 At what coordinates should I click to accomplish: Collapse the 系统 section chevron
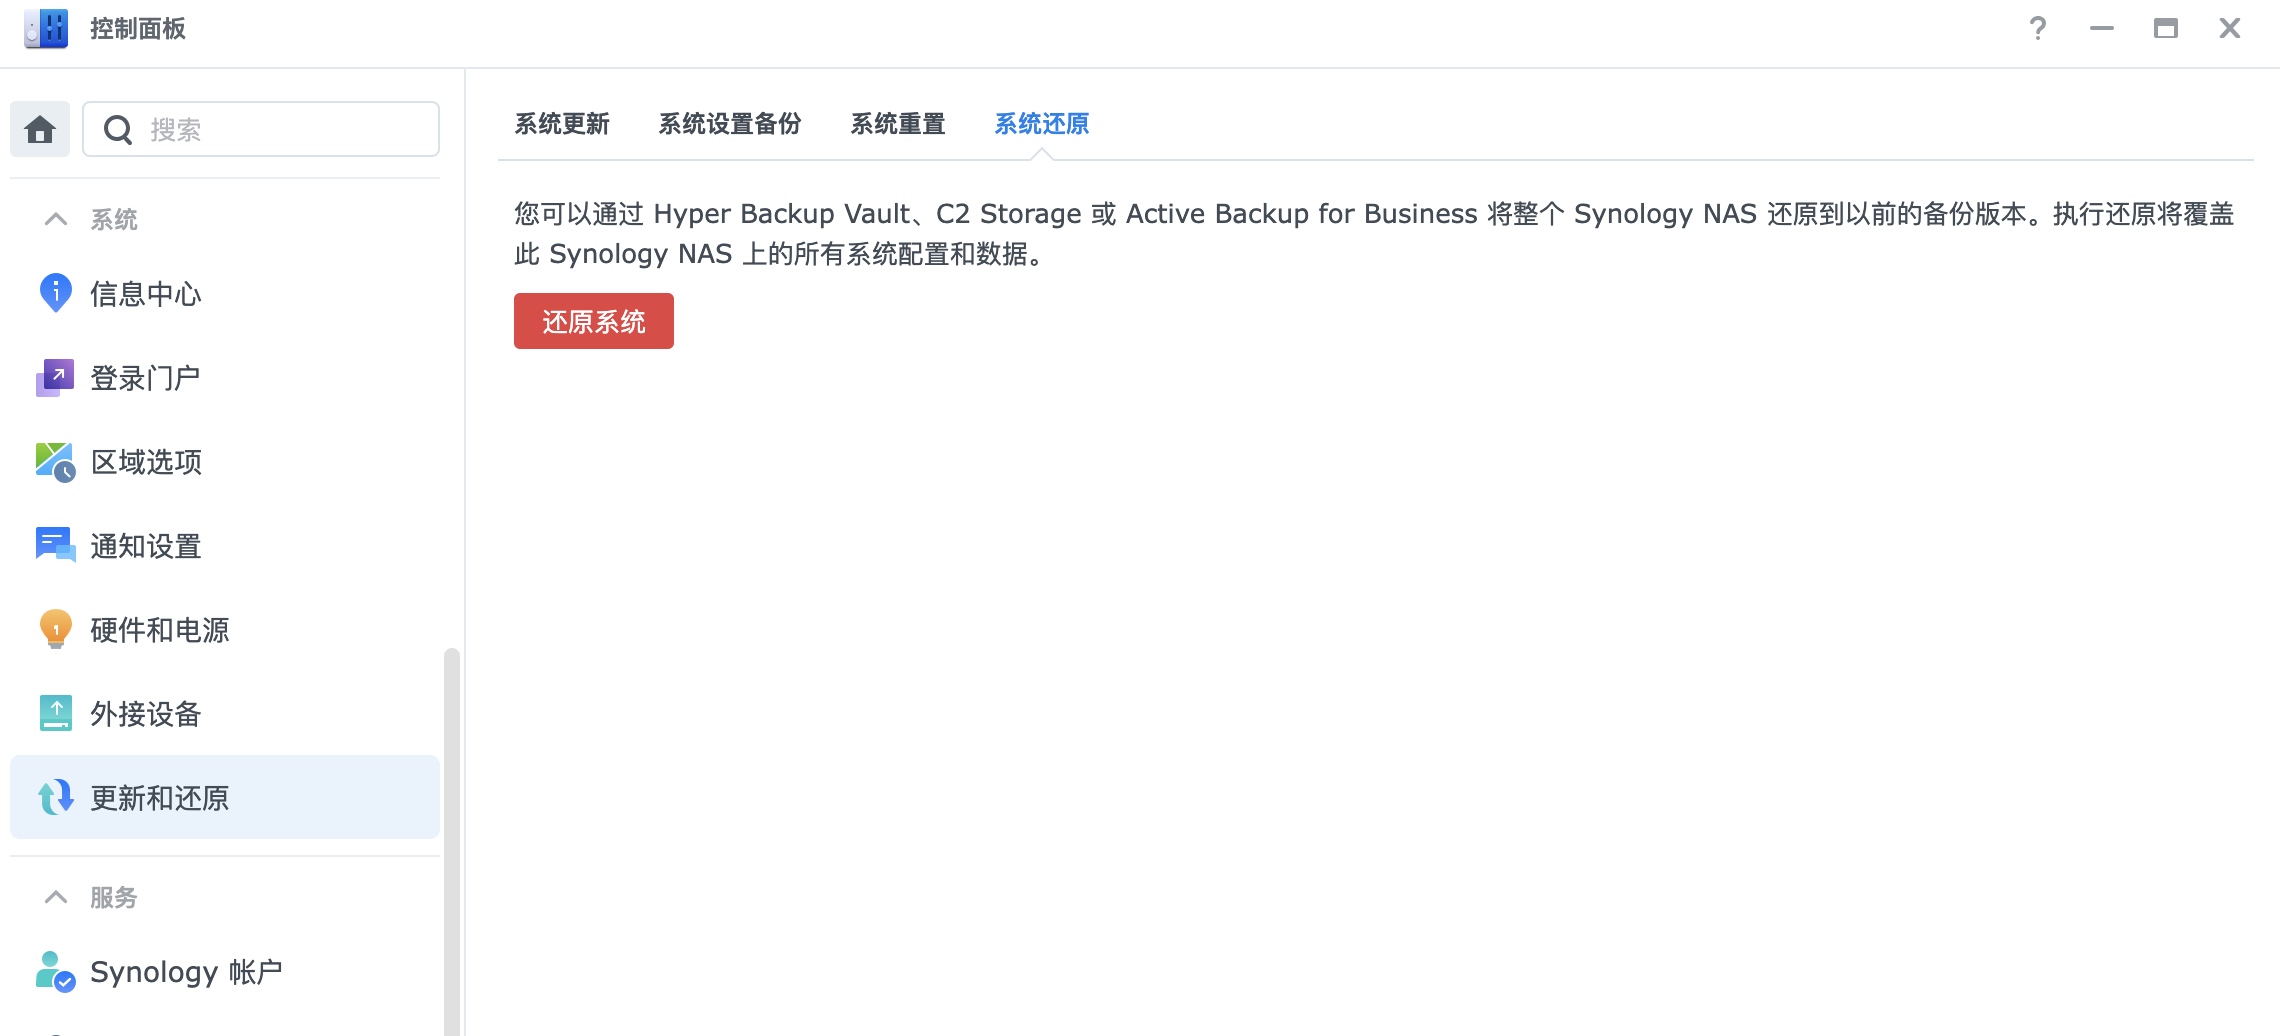pos(56,219)
